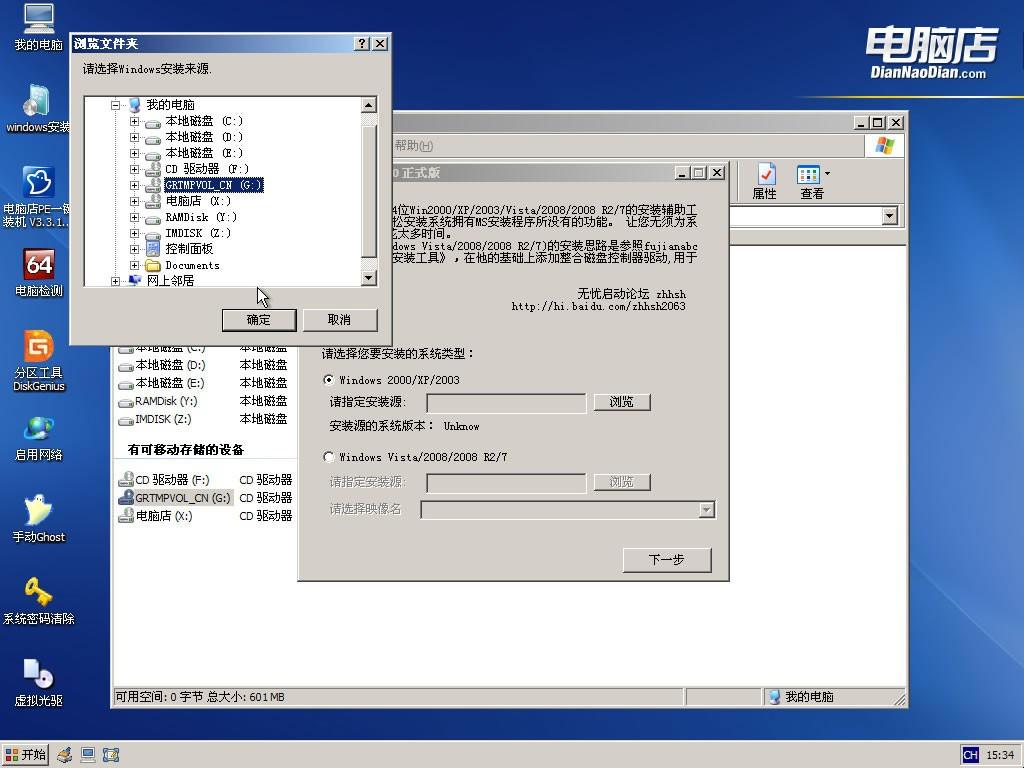Open the 查看 view toolbar icon
Screen dimensions: 1024x768
(812, 181)
